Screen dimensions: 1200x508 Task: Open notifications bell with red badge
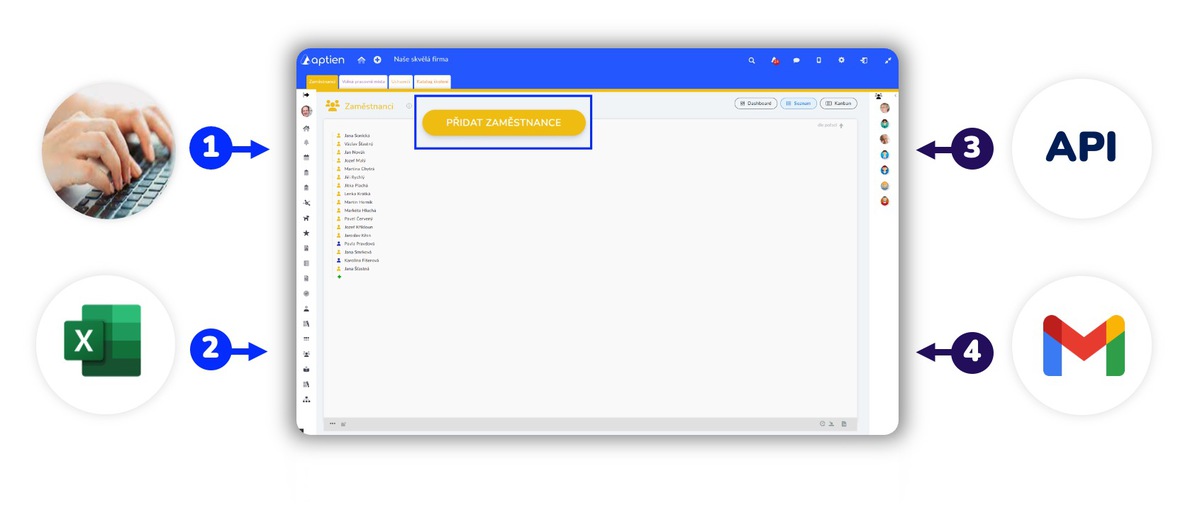coord(775,60)
